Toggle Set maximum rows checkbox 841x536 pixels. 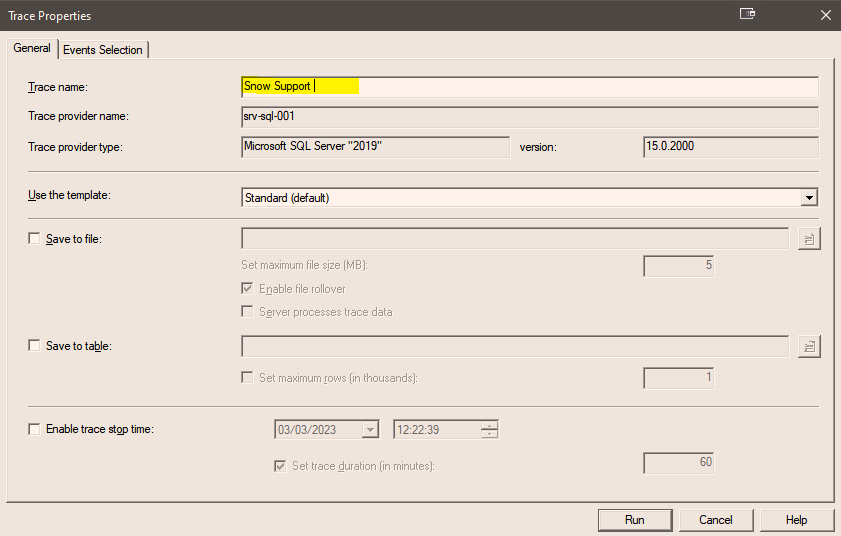247,378
